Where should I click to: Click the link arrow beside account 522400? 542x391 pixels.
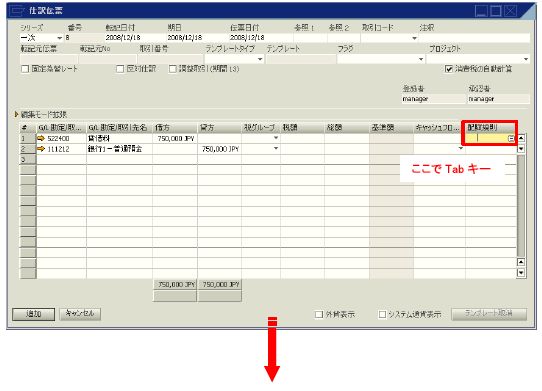click(x=41, y=138)
